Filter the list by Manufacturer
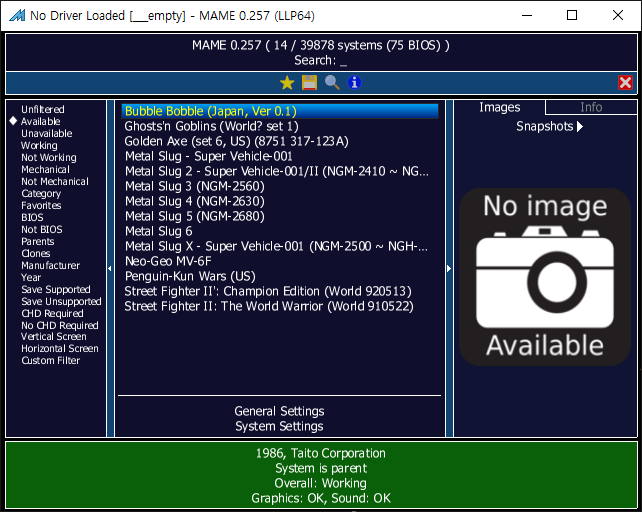 pyautogui.click(x=51, y=265)
